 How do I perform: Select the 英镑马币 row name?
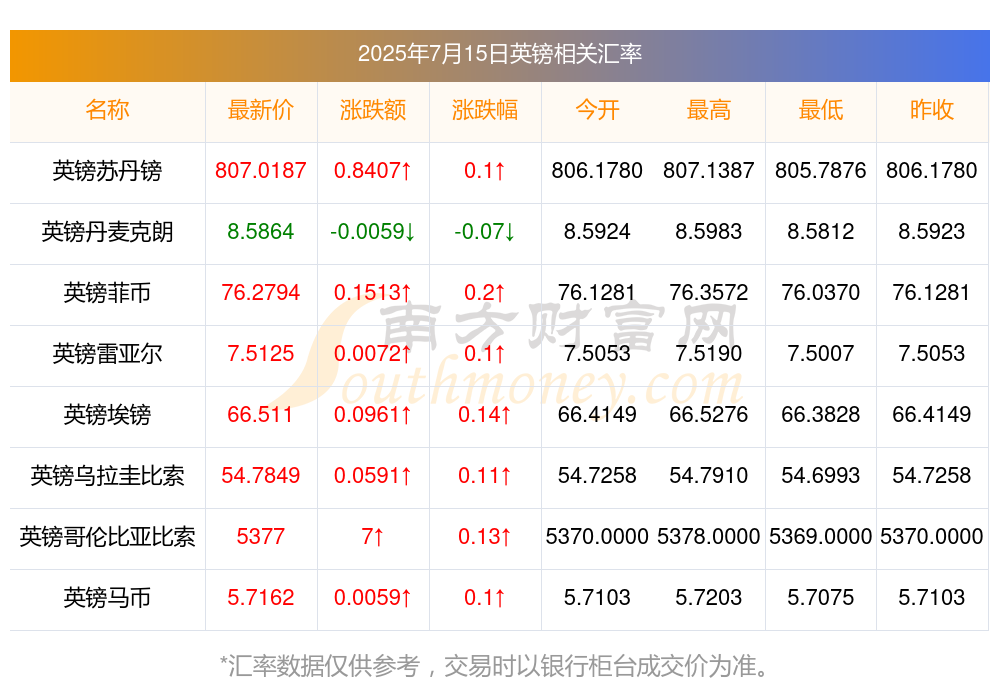(x=107, y=598)
